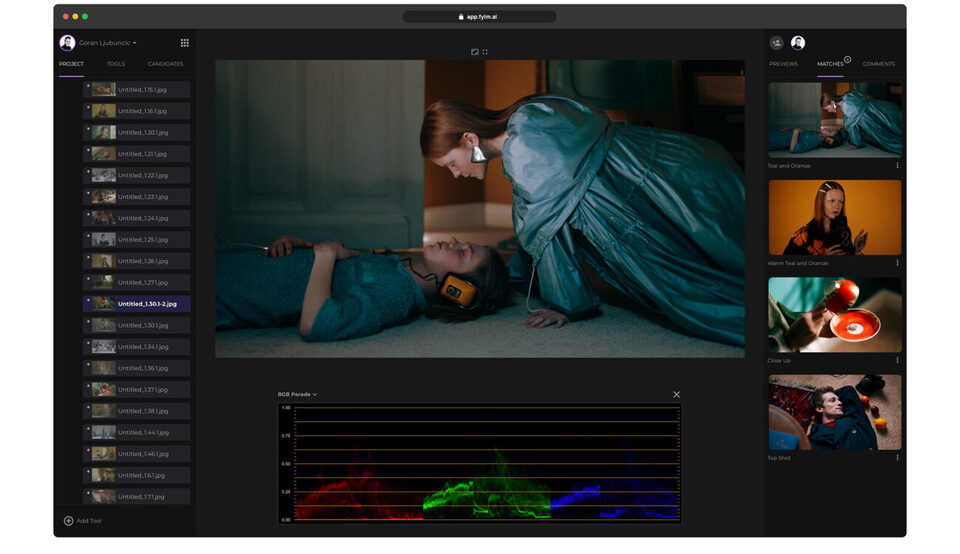Click the image compare view icon

pos(475,52)
